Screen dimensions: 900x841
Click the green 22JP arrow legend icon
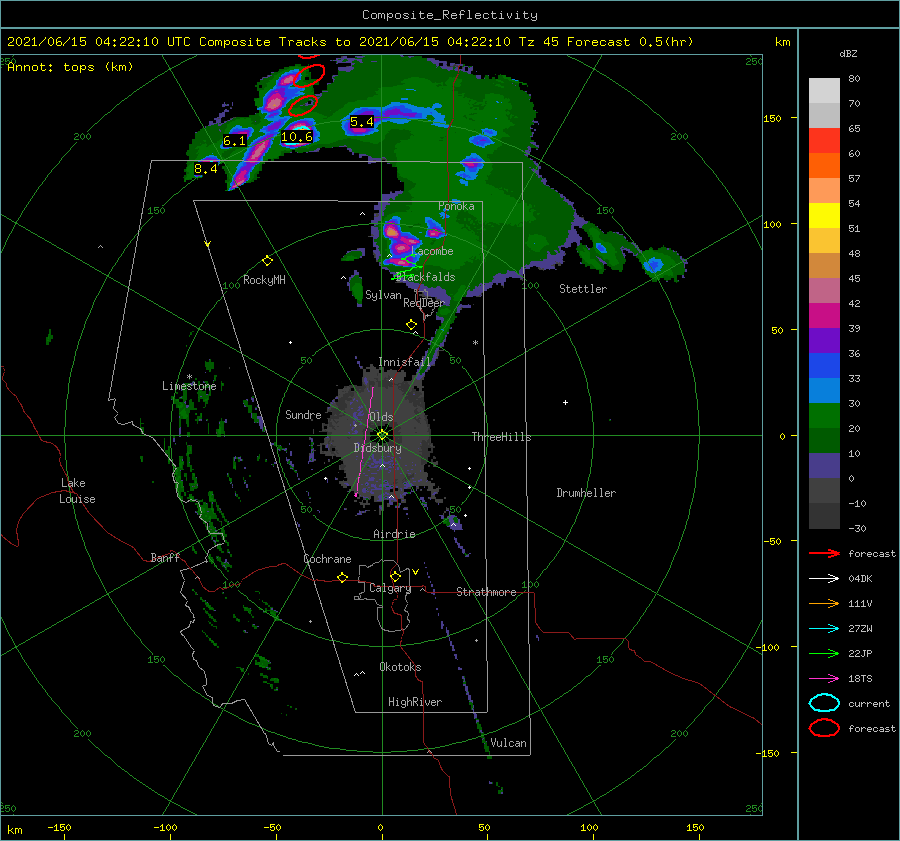[824, 653]
